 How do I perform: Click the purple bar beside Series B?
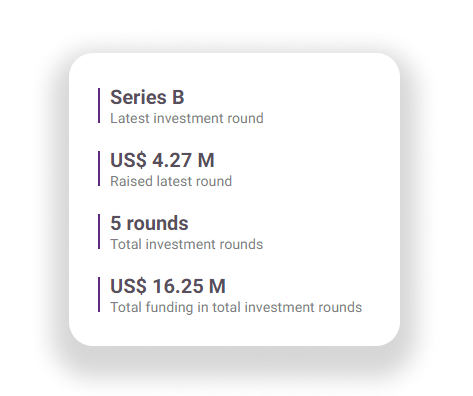(x=99, y=105)
